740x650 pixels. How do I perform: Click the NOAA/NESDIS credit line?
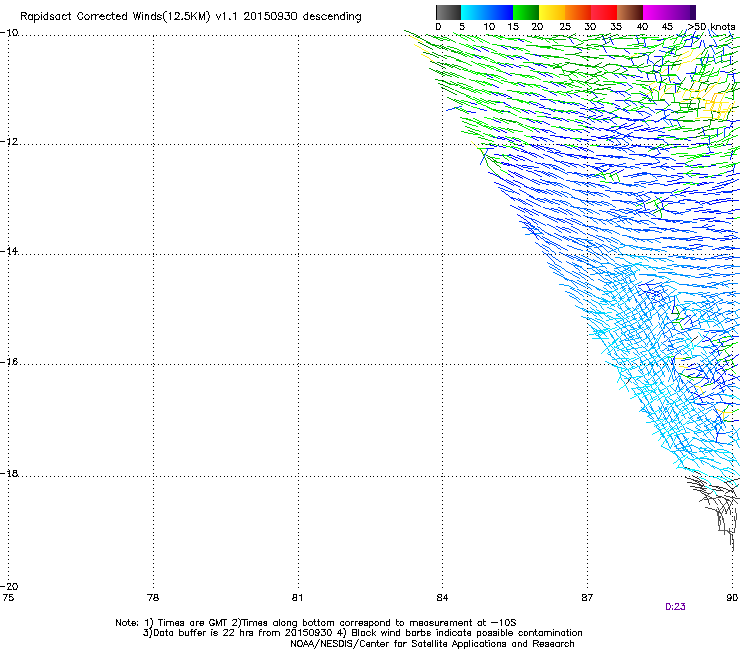coord(432,643)
